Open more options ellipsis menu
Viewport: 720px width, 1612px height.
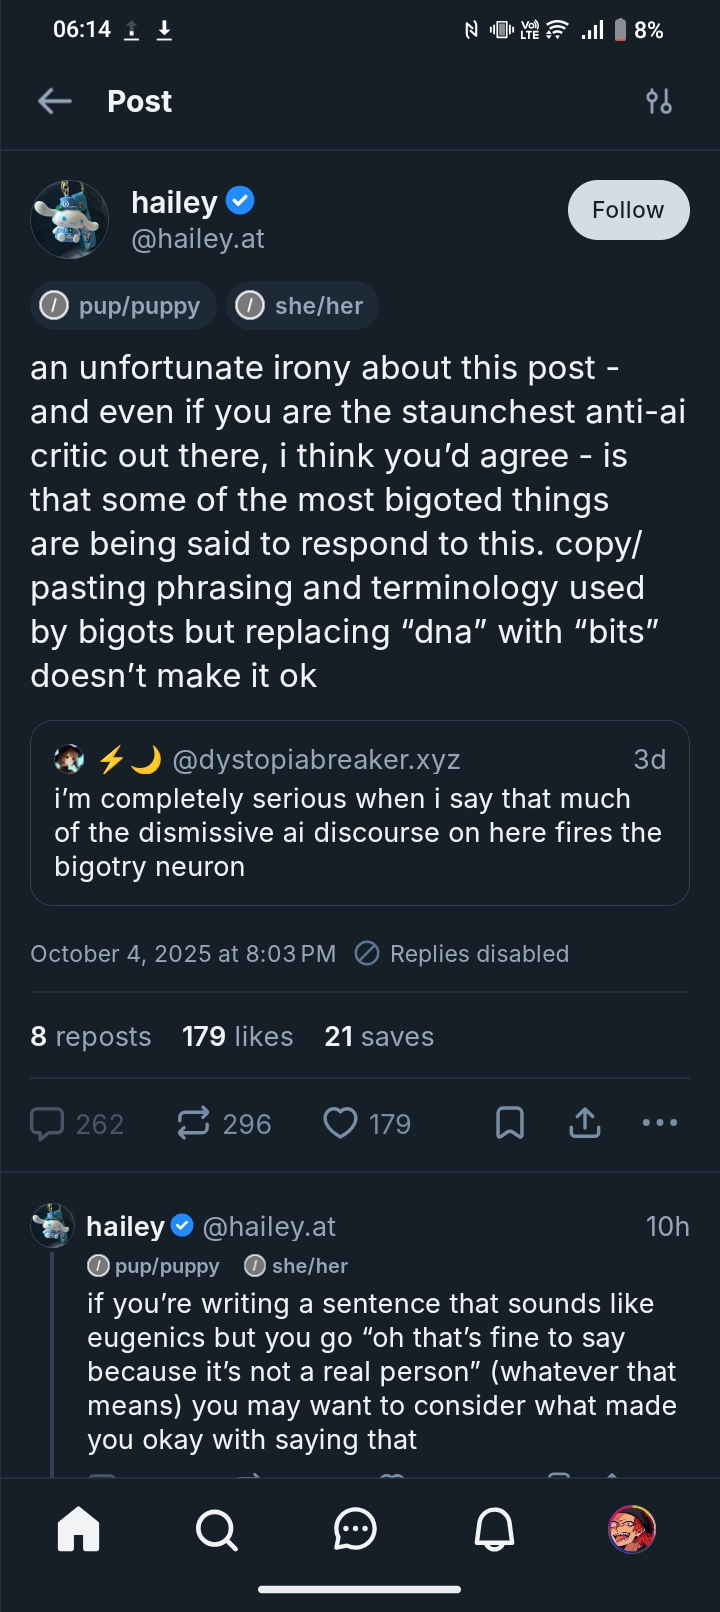[660, 1124]
